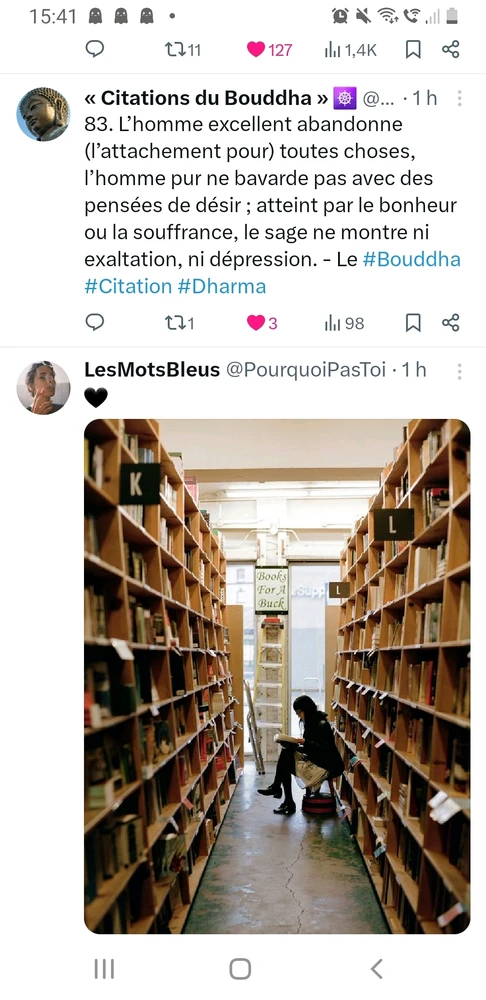View 1,4K views analytics icon
The height and width of the screenshot is (1000, 486).
coord(350,50)
